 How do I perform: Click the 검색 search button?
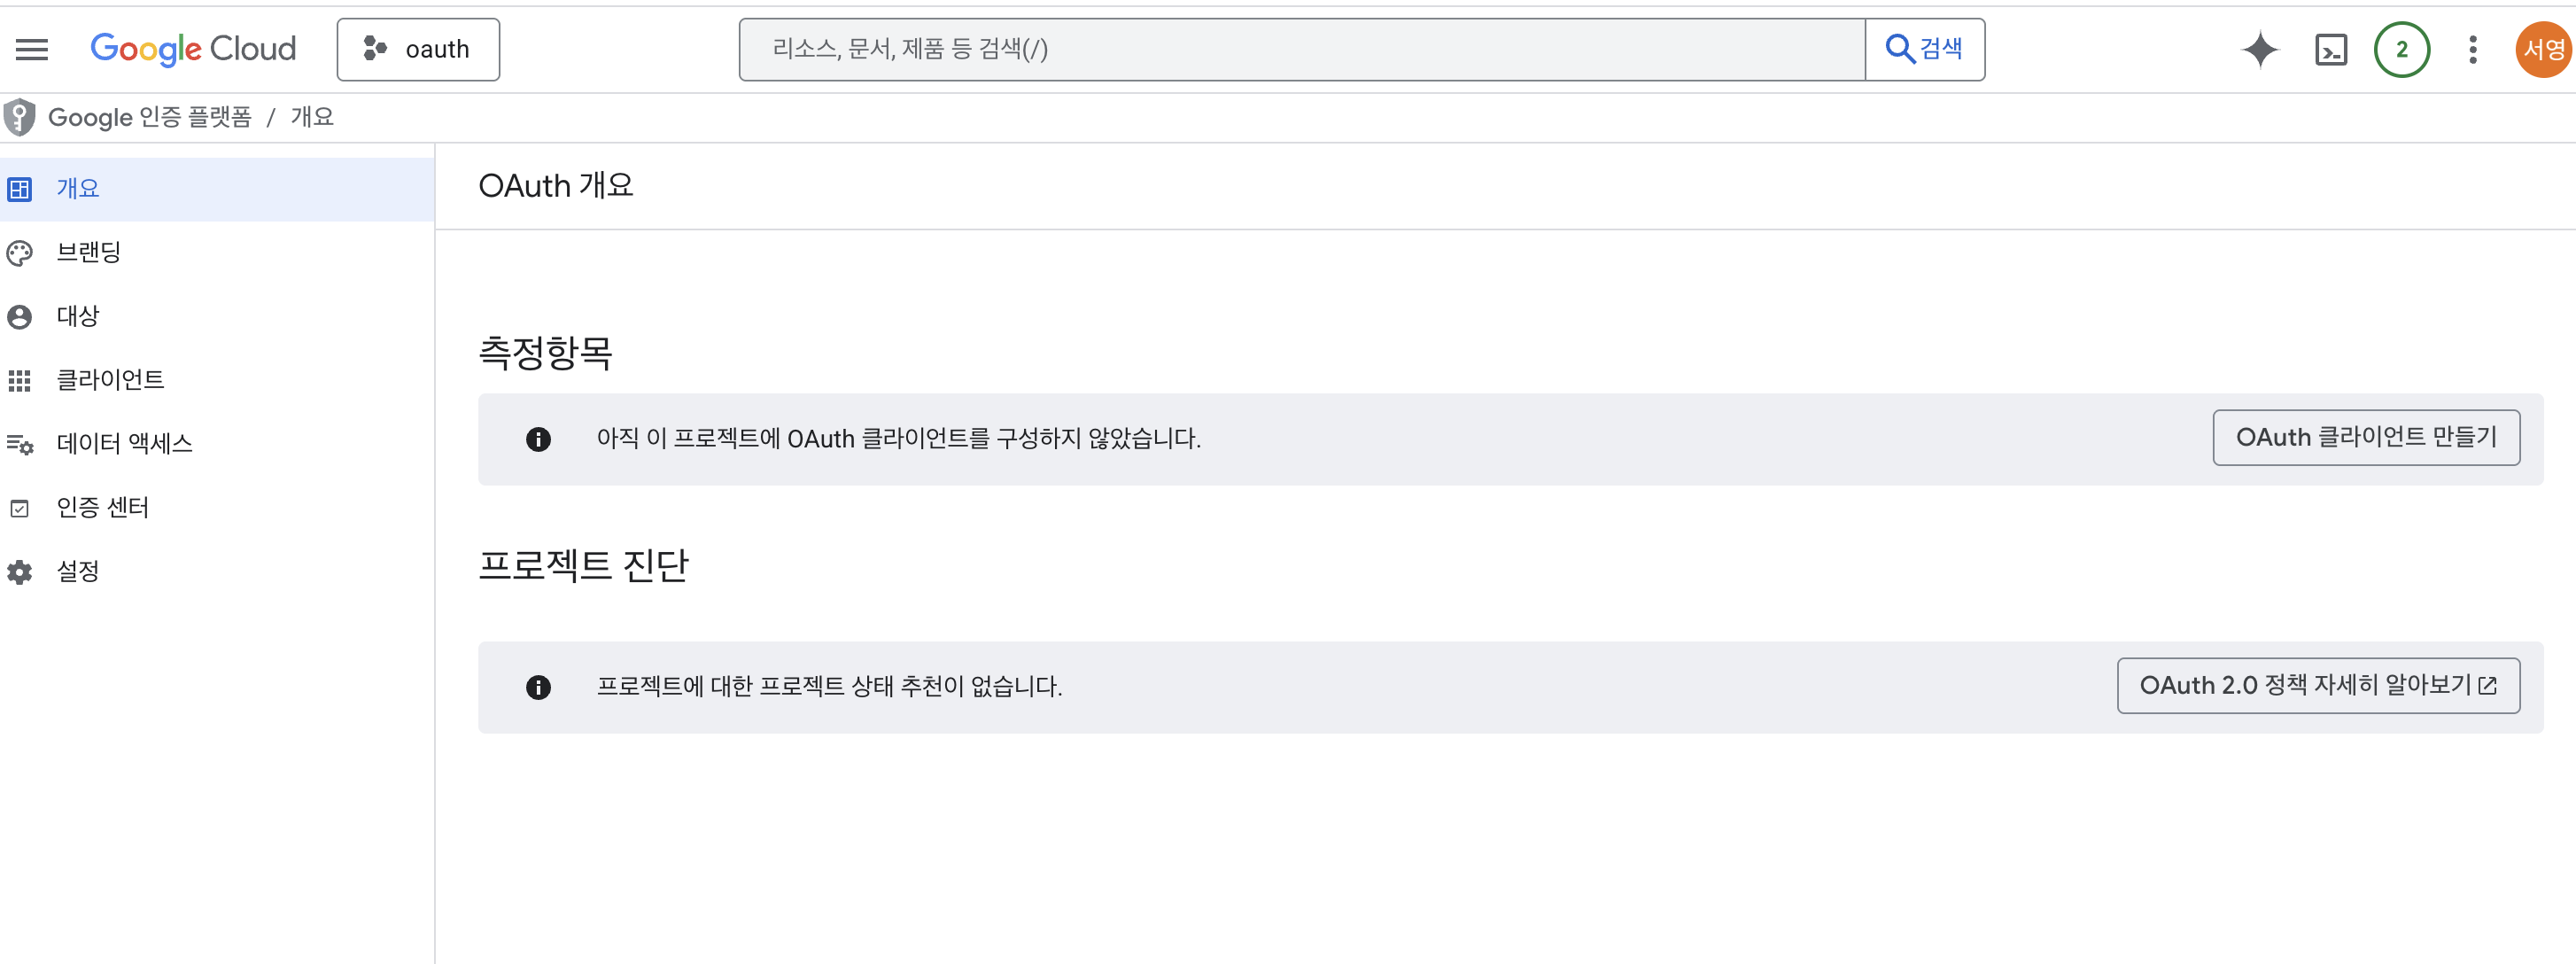point(1924,49)
